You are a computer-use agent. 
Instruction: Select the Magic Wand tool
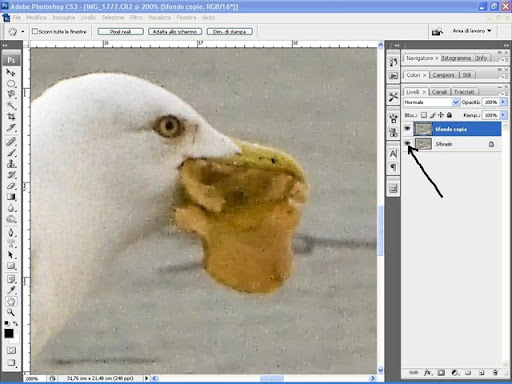coord(11,106)
